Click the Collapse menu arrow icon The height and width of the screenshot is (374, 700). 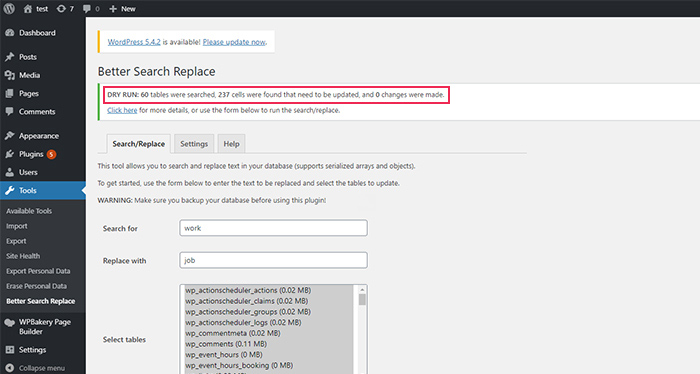(9, 368)
